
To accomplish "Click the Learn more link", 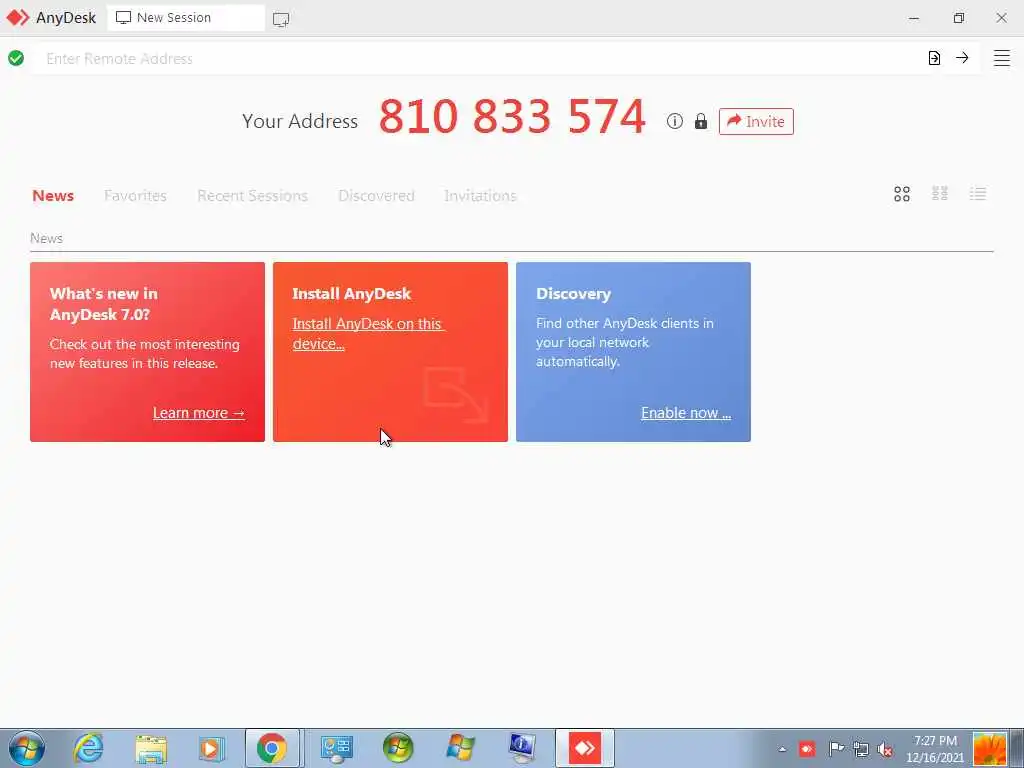I will pos(199,413).
